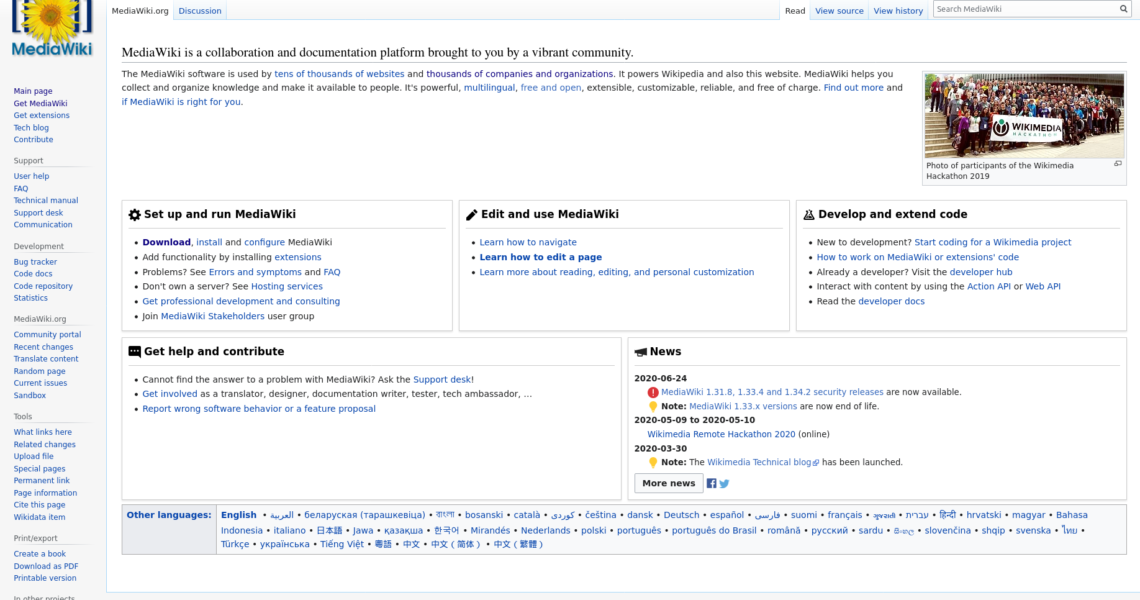Click the speech bubble icon beside Get help

pyautogui.click(x=135, y=352)
